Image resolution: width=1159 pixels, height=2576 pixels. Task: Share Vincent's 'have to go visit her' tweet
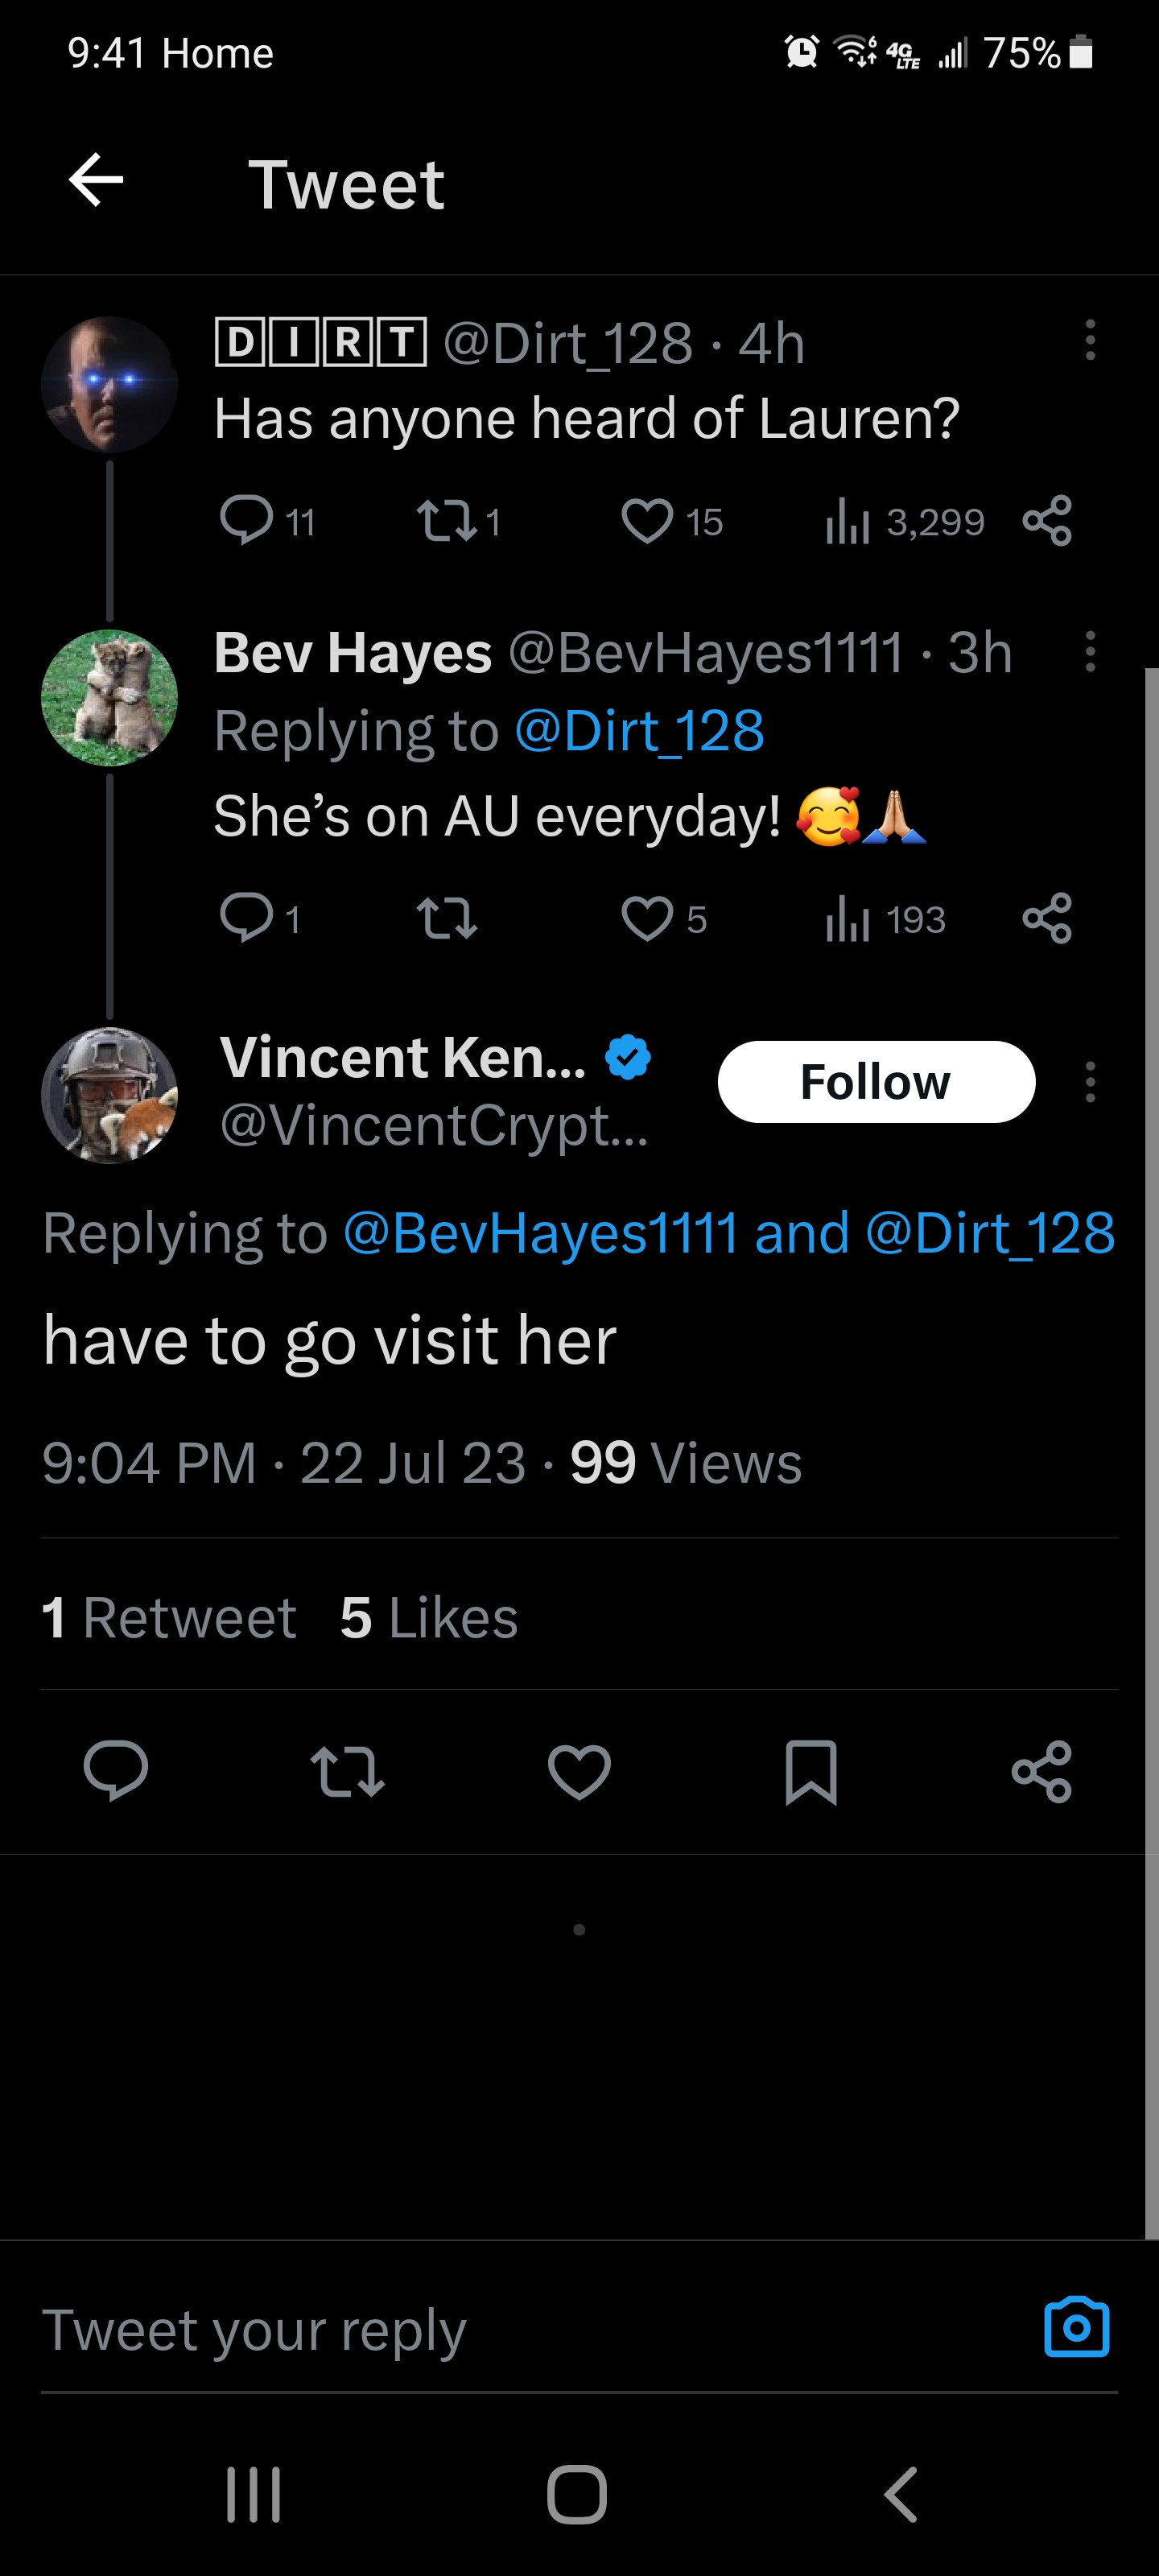[x=1042, y=1772]
